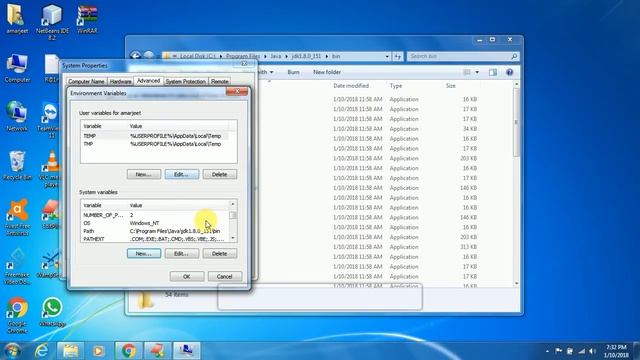Sort files by Date modified column

[x=351, y=86]
